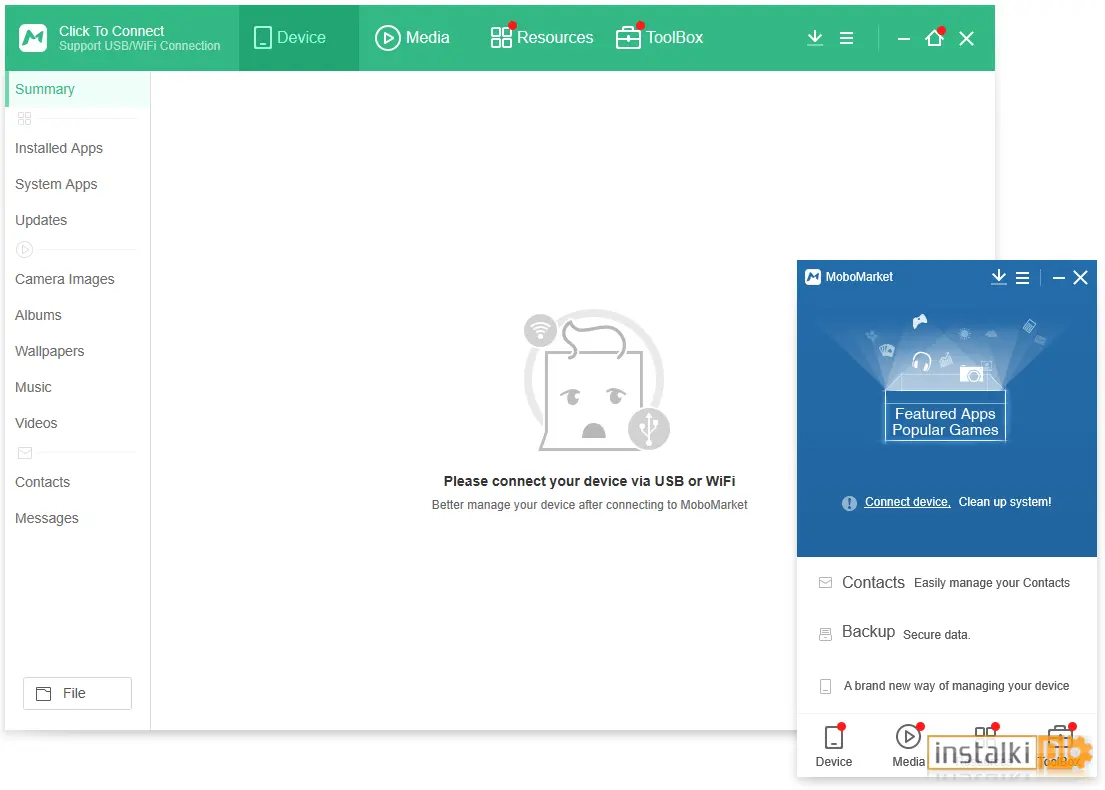The width and height of the screenshot is (1105, 790).
Task: Click the USB icon on connect illustration
Action: point(649,428)
